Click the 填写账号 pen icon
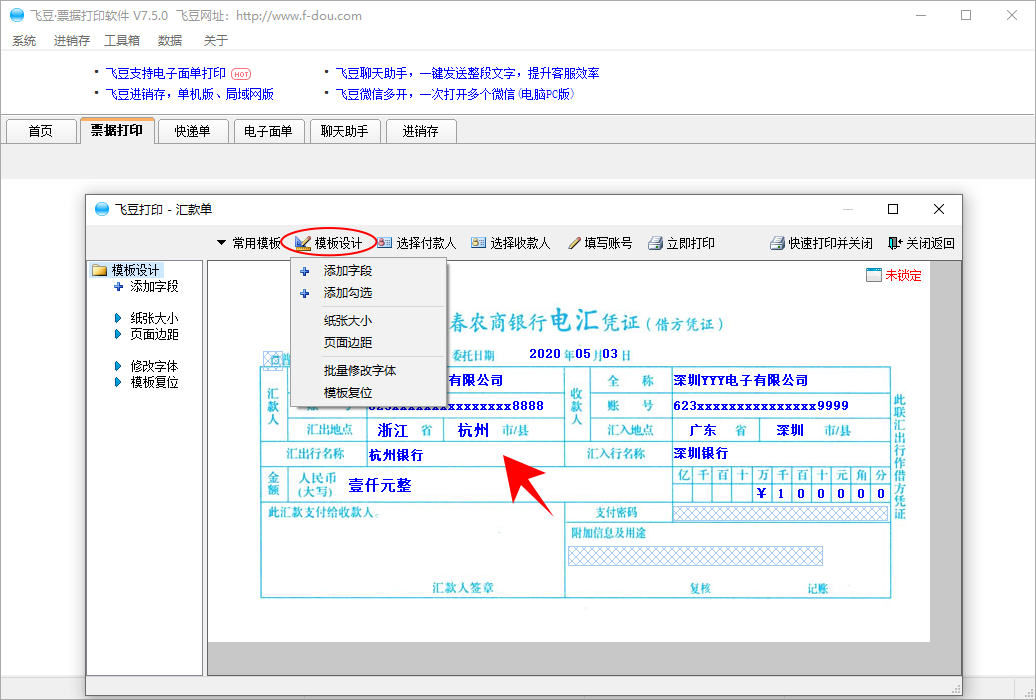This screenshot has height=700, width=1036. [x=574, y=243]
